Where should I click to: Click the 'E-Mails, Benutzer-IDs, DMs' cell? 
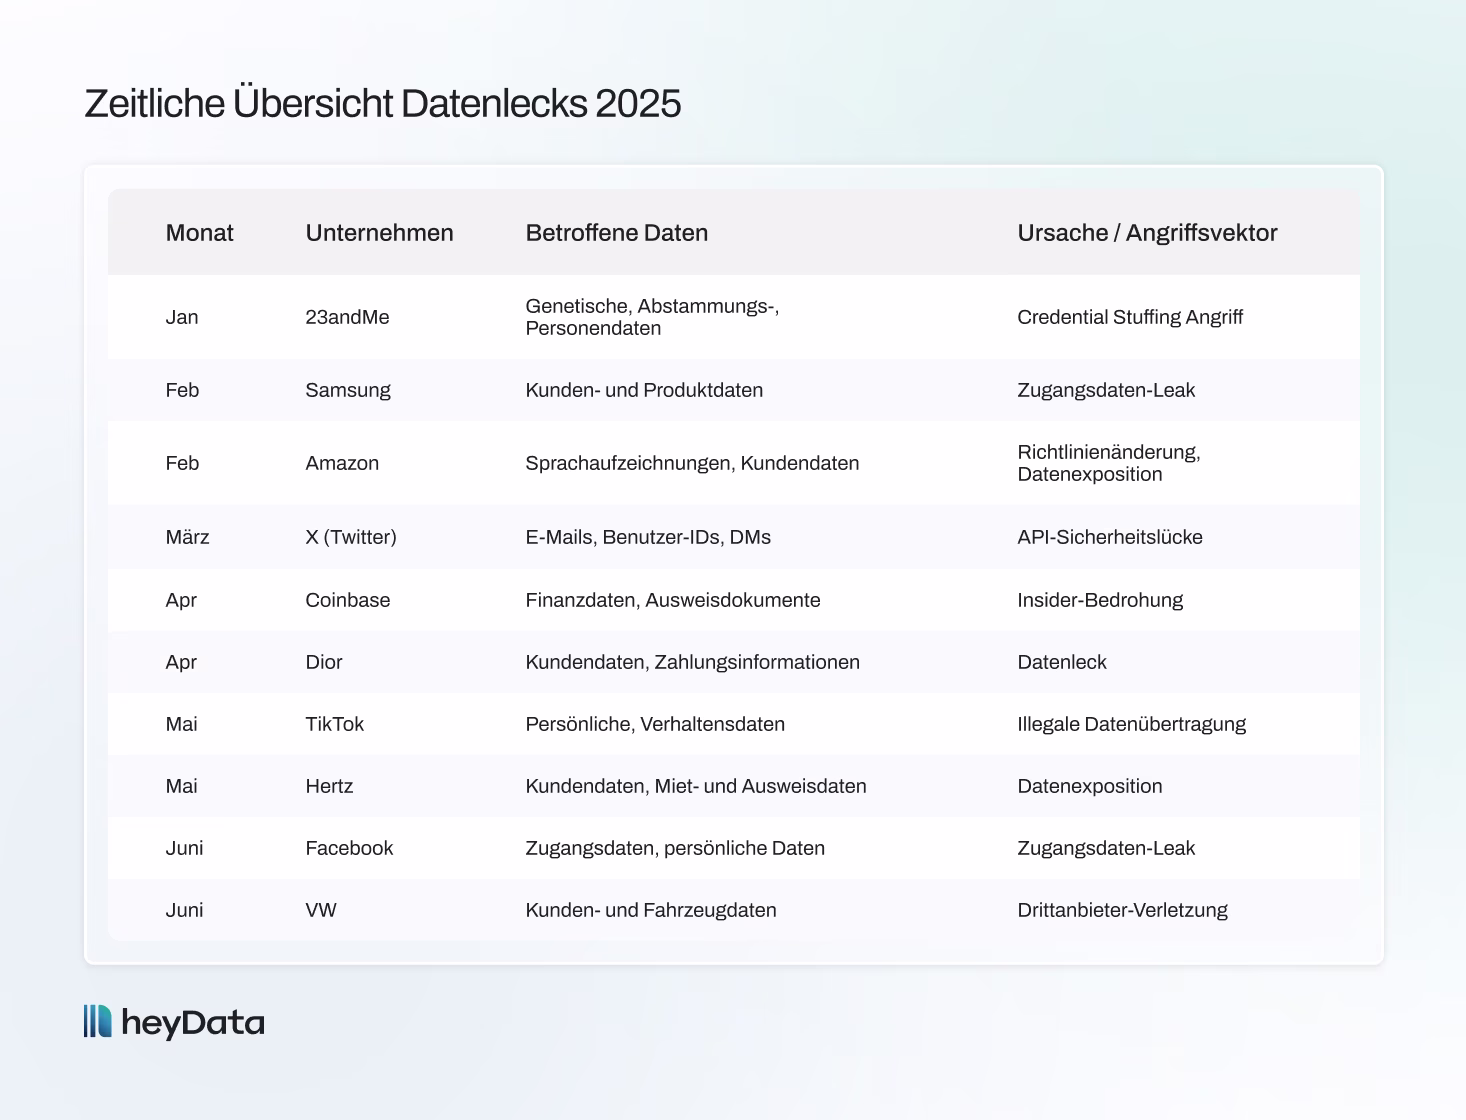click(648, 537)
